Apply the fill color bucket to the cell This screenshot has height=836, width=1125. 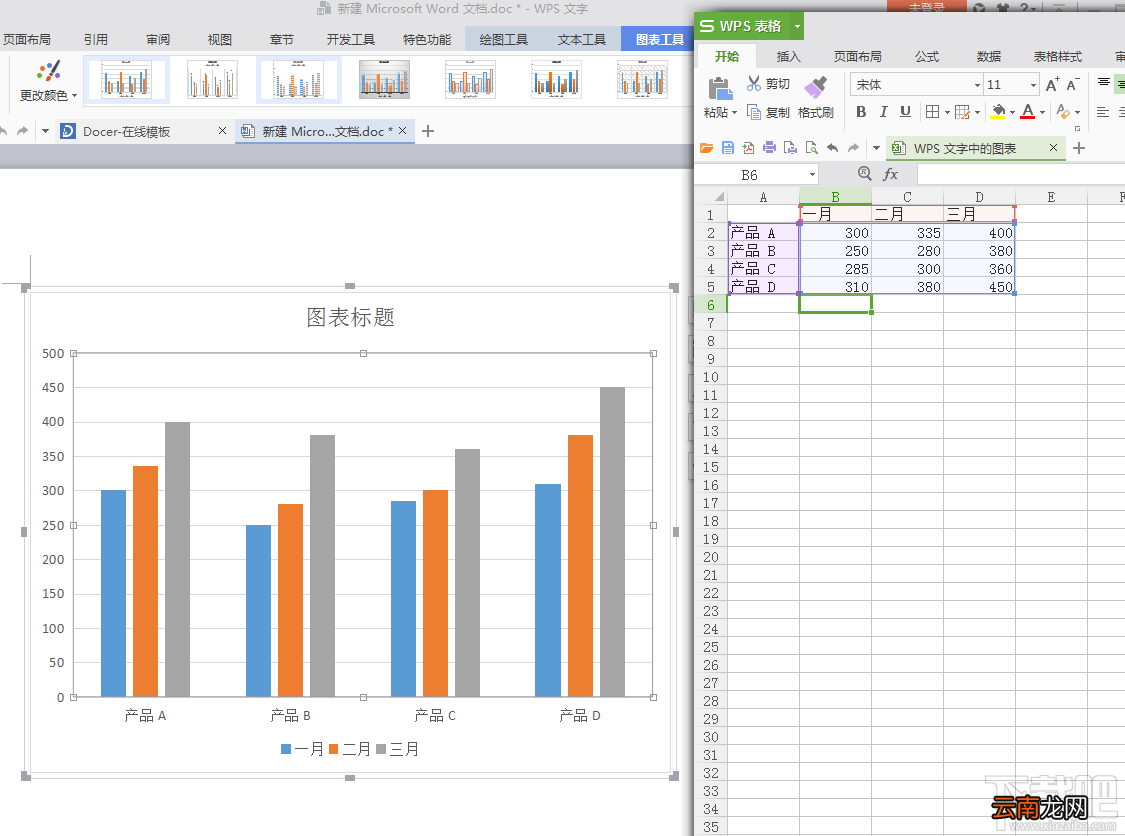coord(998,111)
